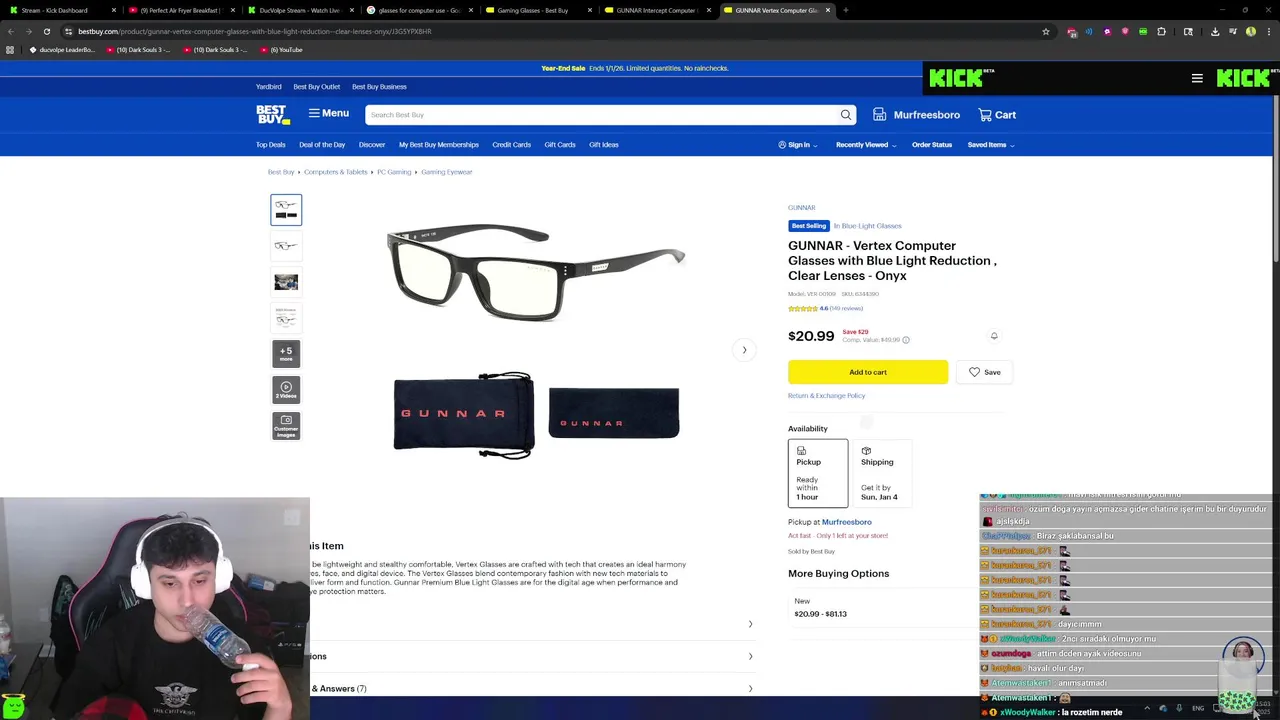Save the item with the heart button
The image size is (1280, 720).
(x=984, y=372)
